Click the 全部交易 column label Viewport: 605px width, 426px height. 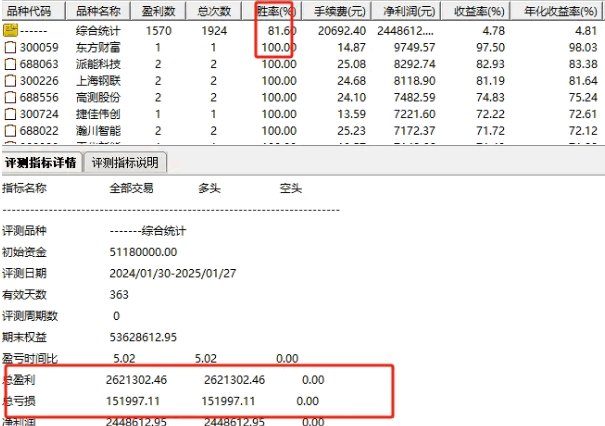(132, 188)
